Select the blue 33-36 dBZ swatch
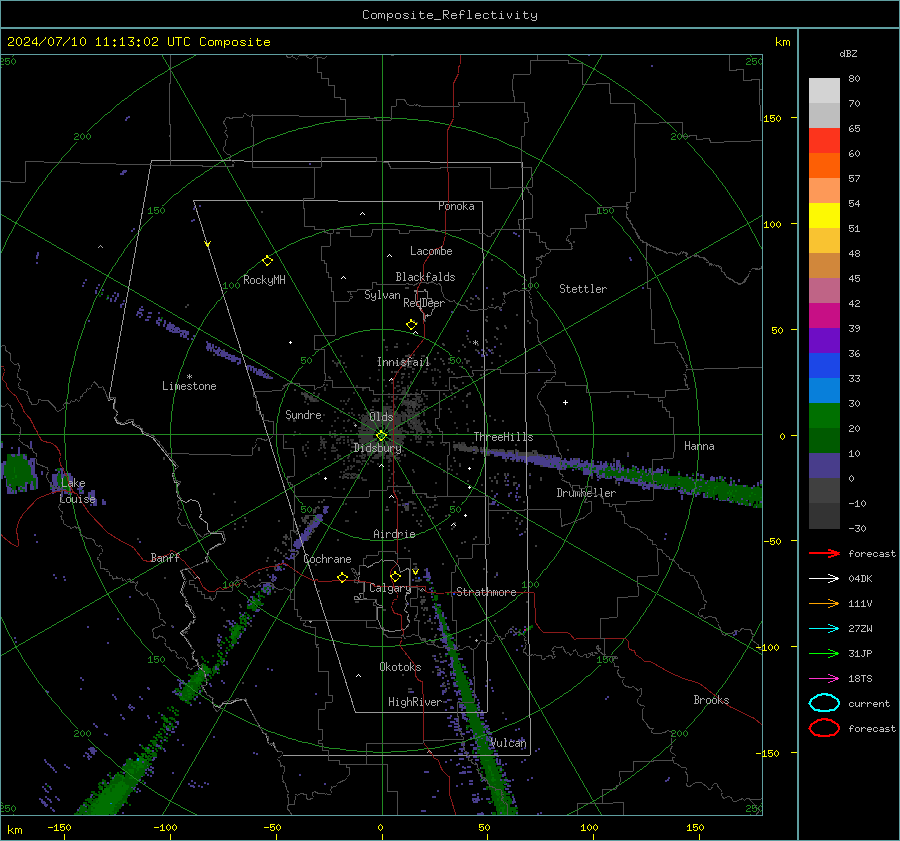This screenshot has width=900, height=841. coord(824,366)
